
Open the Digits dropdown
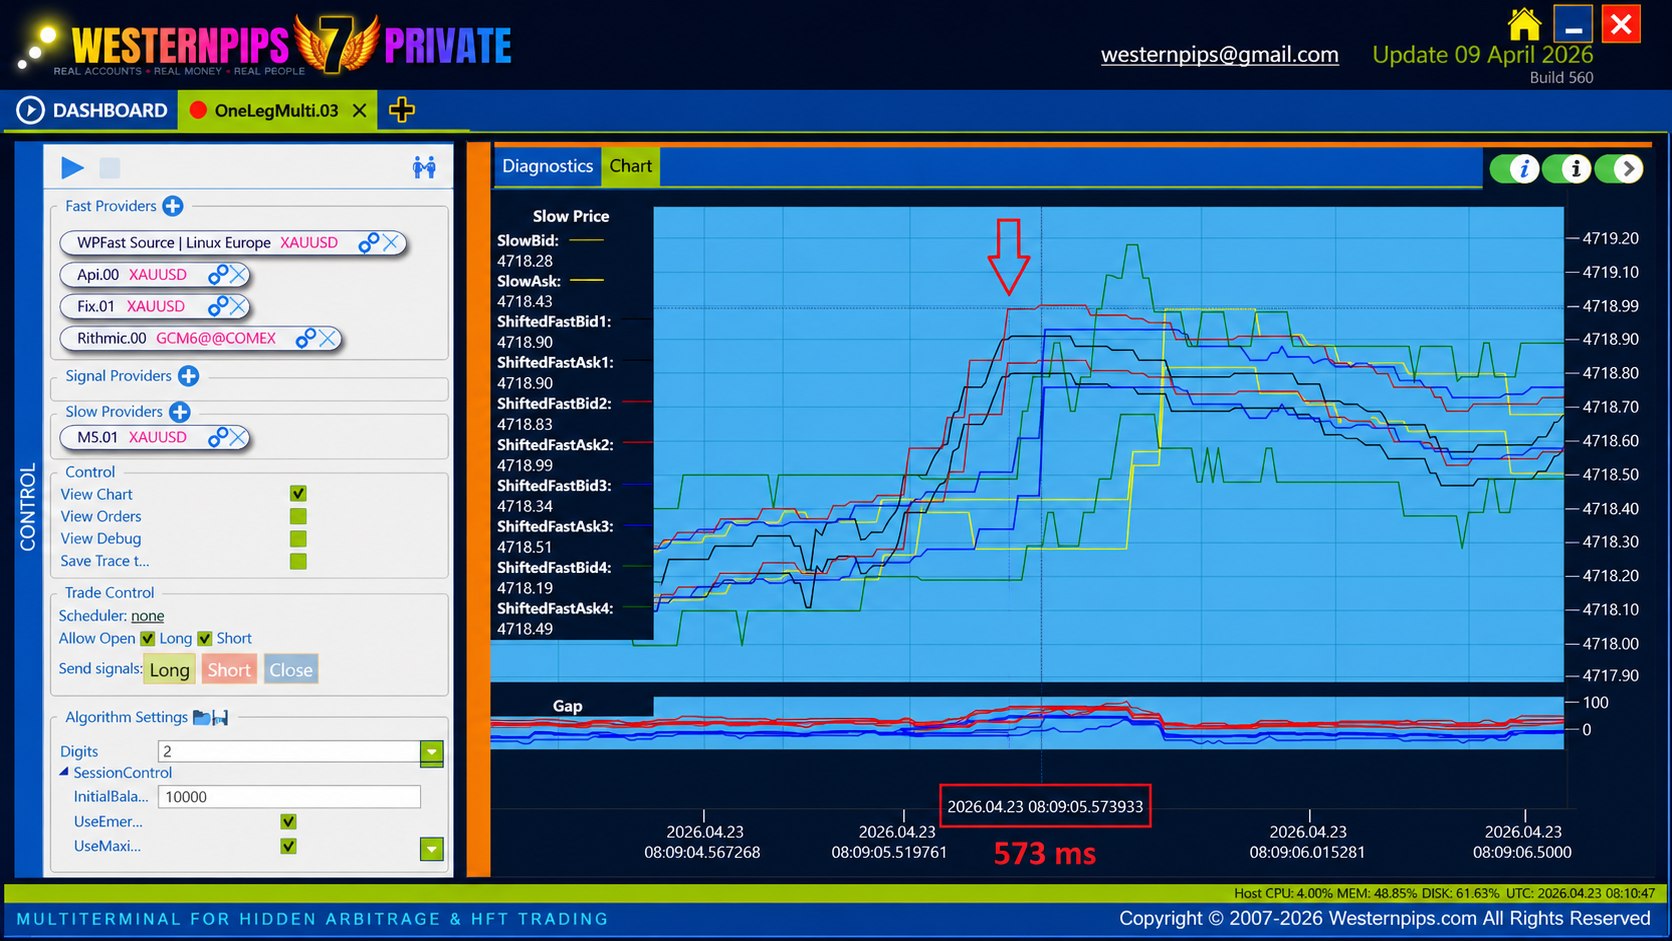(431, 752)
